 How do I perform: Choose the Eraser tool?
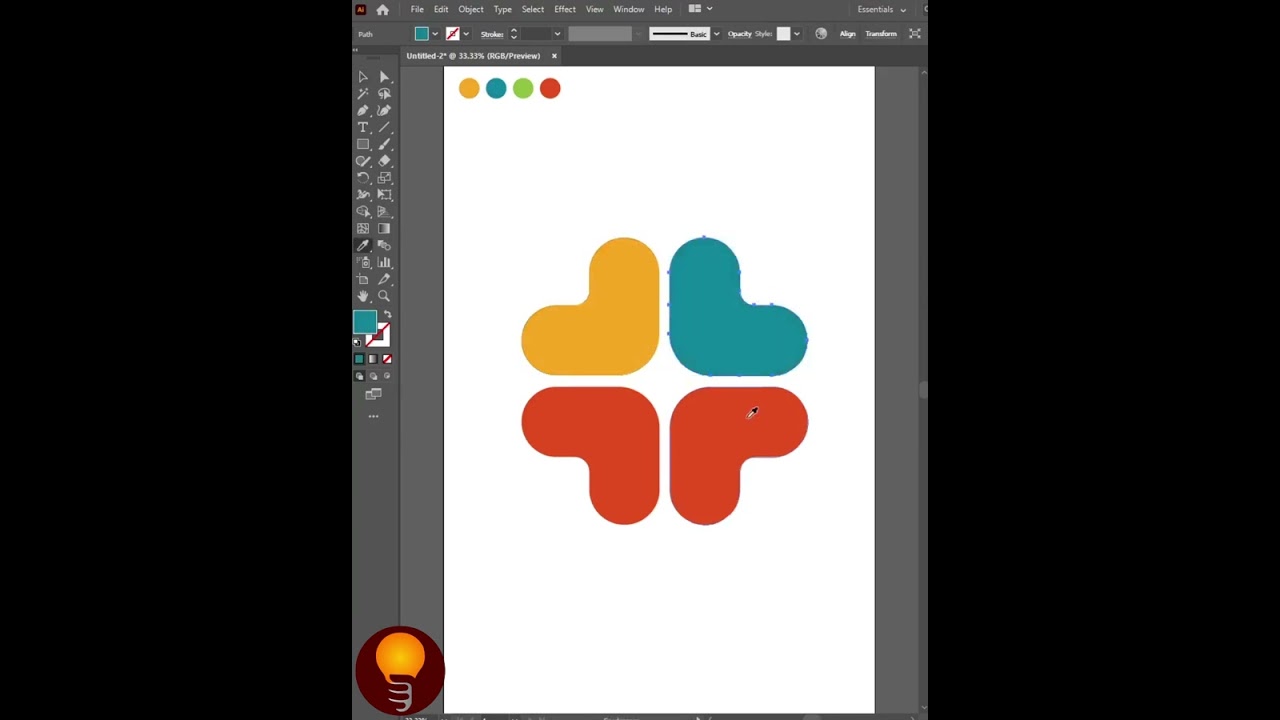tap(384, 161)
